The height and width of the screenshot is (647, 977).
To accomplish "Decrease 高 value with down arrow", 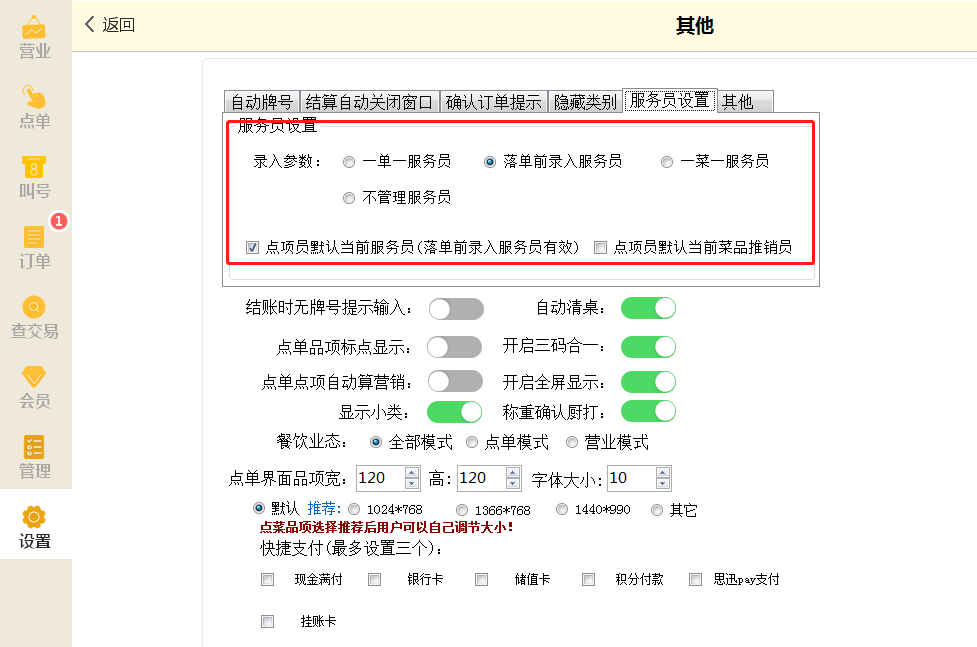I will coord(513,484).
